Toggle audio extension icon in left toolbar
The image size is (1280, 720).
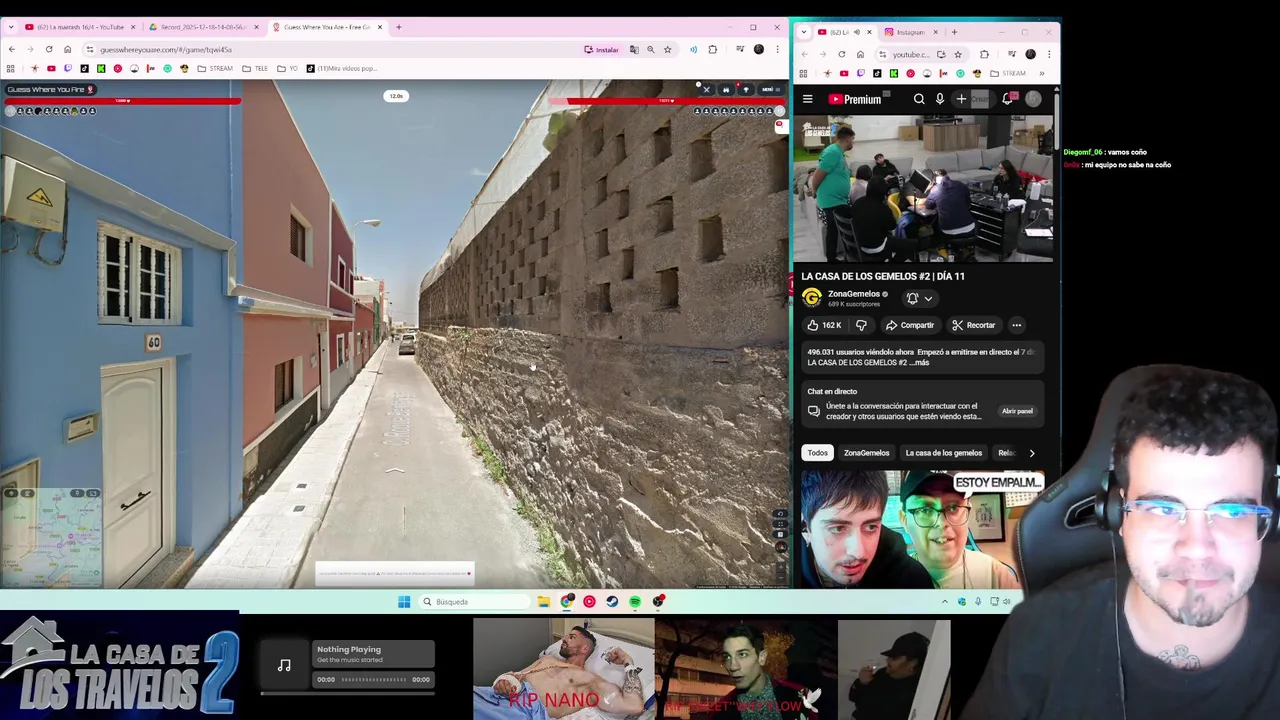point(693,49)
